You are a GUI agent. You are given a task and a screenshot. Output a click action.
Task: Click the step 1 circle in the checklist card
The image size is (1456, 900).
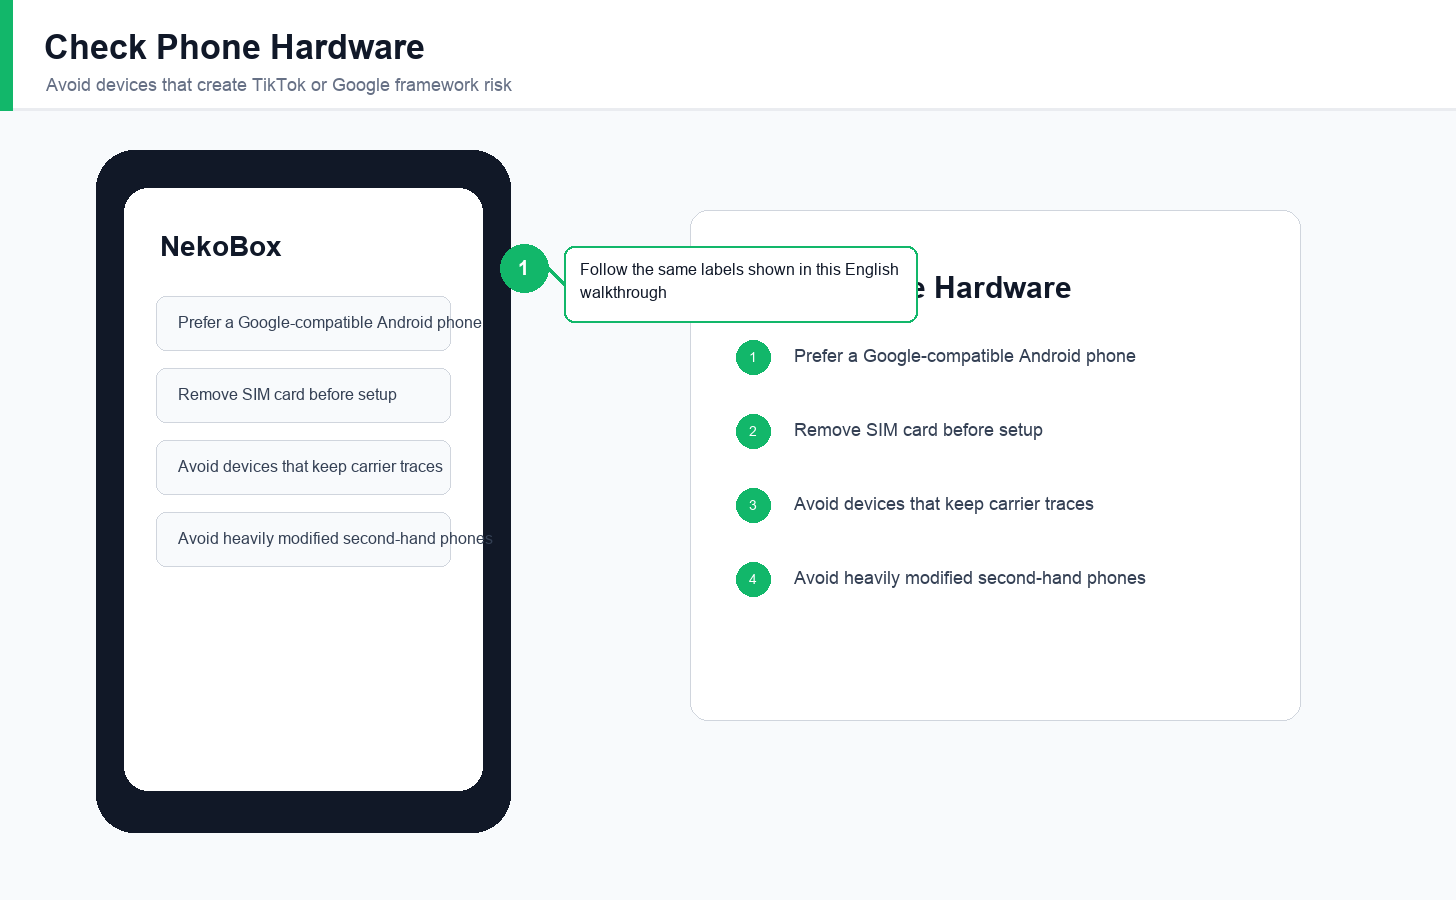753,357
